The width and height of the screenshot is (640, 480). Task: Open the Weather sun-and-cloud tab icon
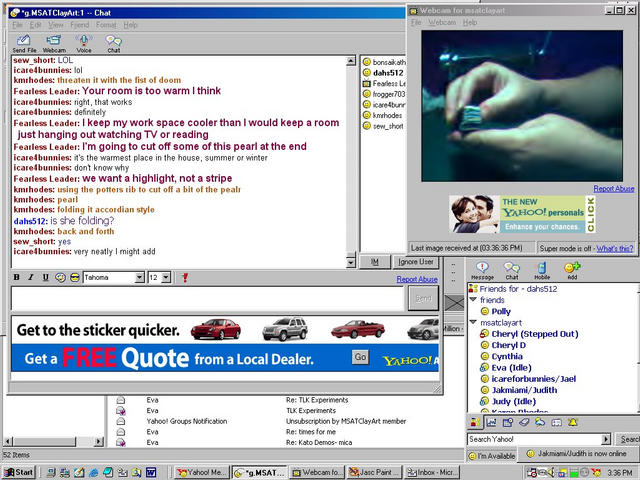click(540, 422)
